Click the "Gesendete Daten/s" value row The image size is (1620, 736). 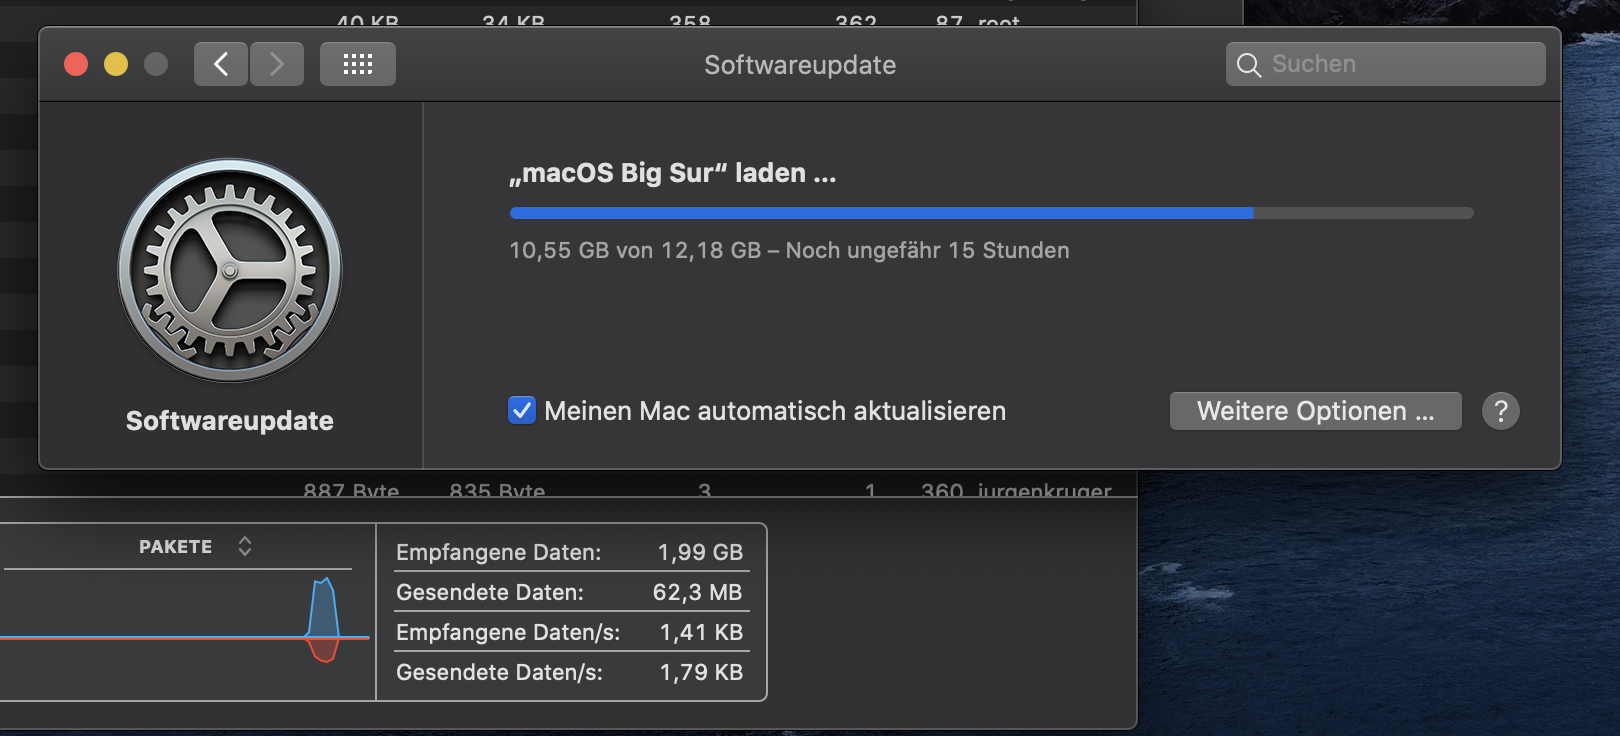(x=569, y=672)
